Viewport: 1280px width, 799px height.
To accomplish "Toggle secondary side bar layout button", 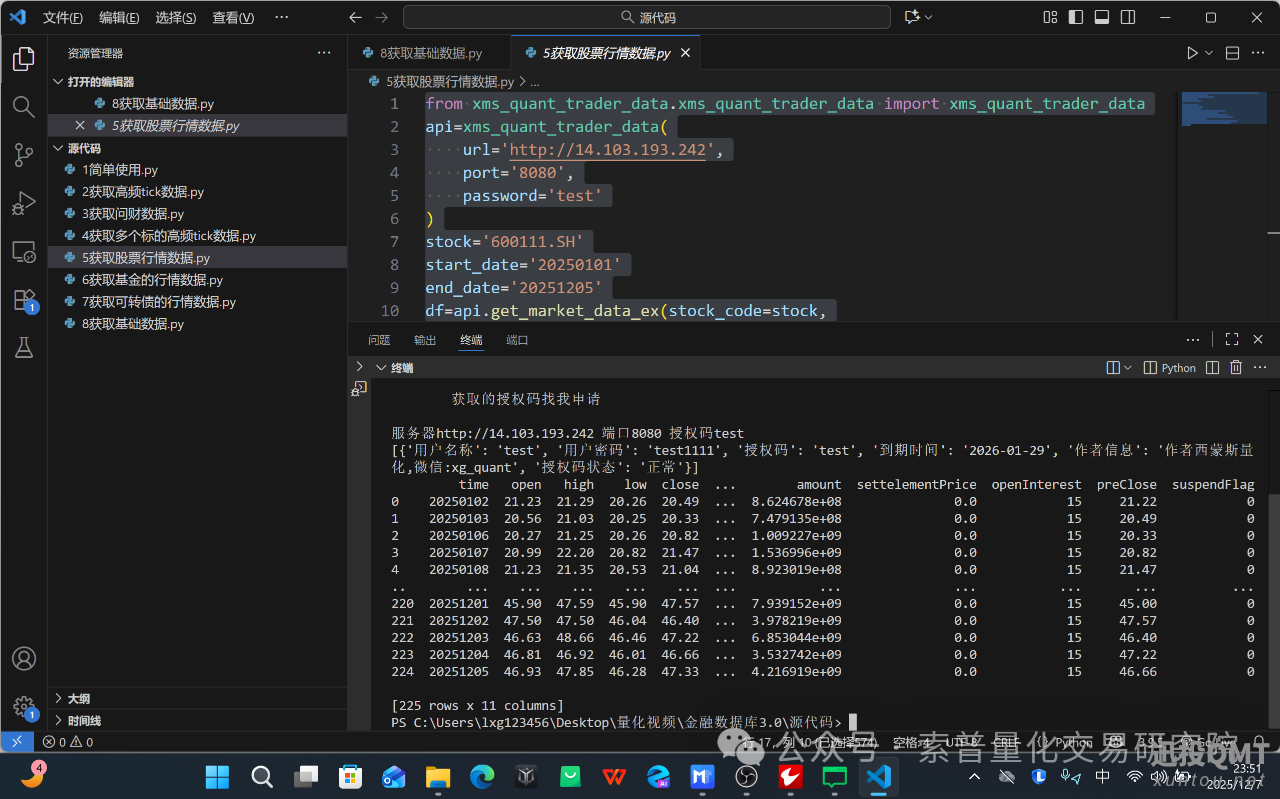I will coord(1128,17).
